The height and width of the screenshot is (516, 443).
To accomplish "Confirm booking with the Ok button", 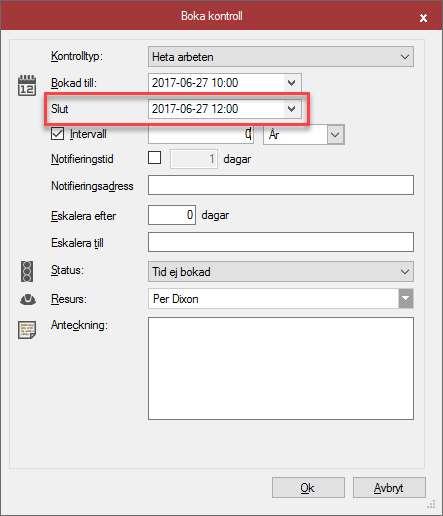I will coord(308,488).
